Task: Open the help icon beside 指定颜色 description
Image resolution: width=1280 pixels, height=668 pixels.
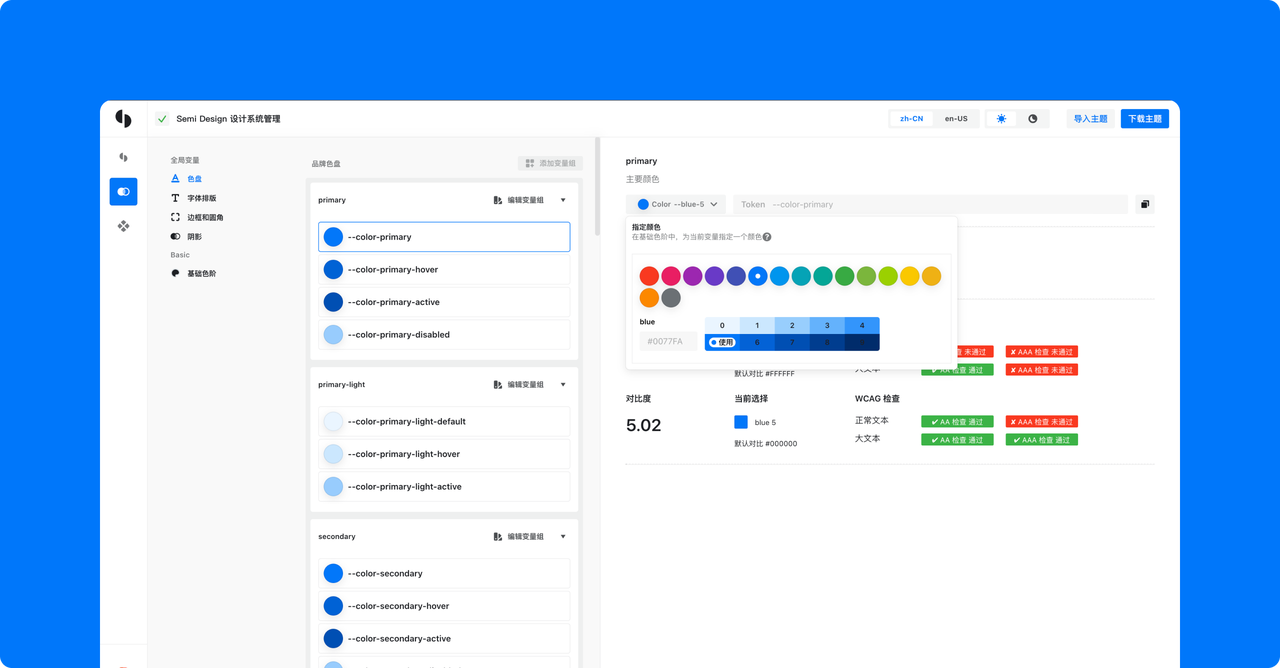Action: (767, 237)
